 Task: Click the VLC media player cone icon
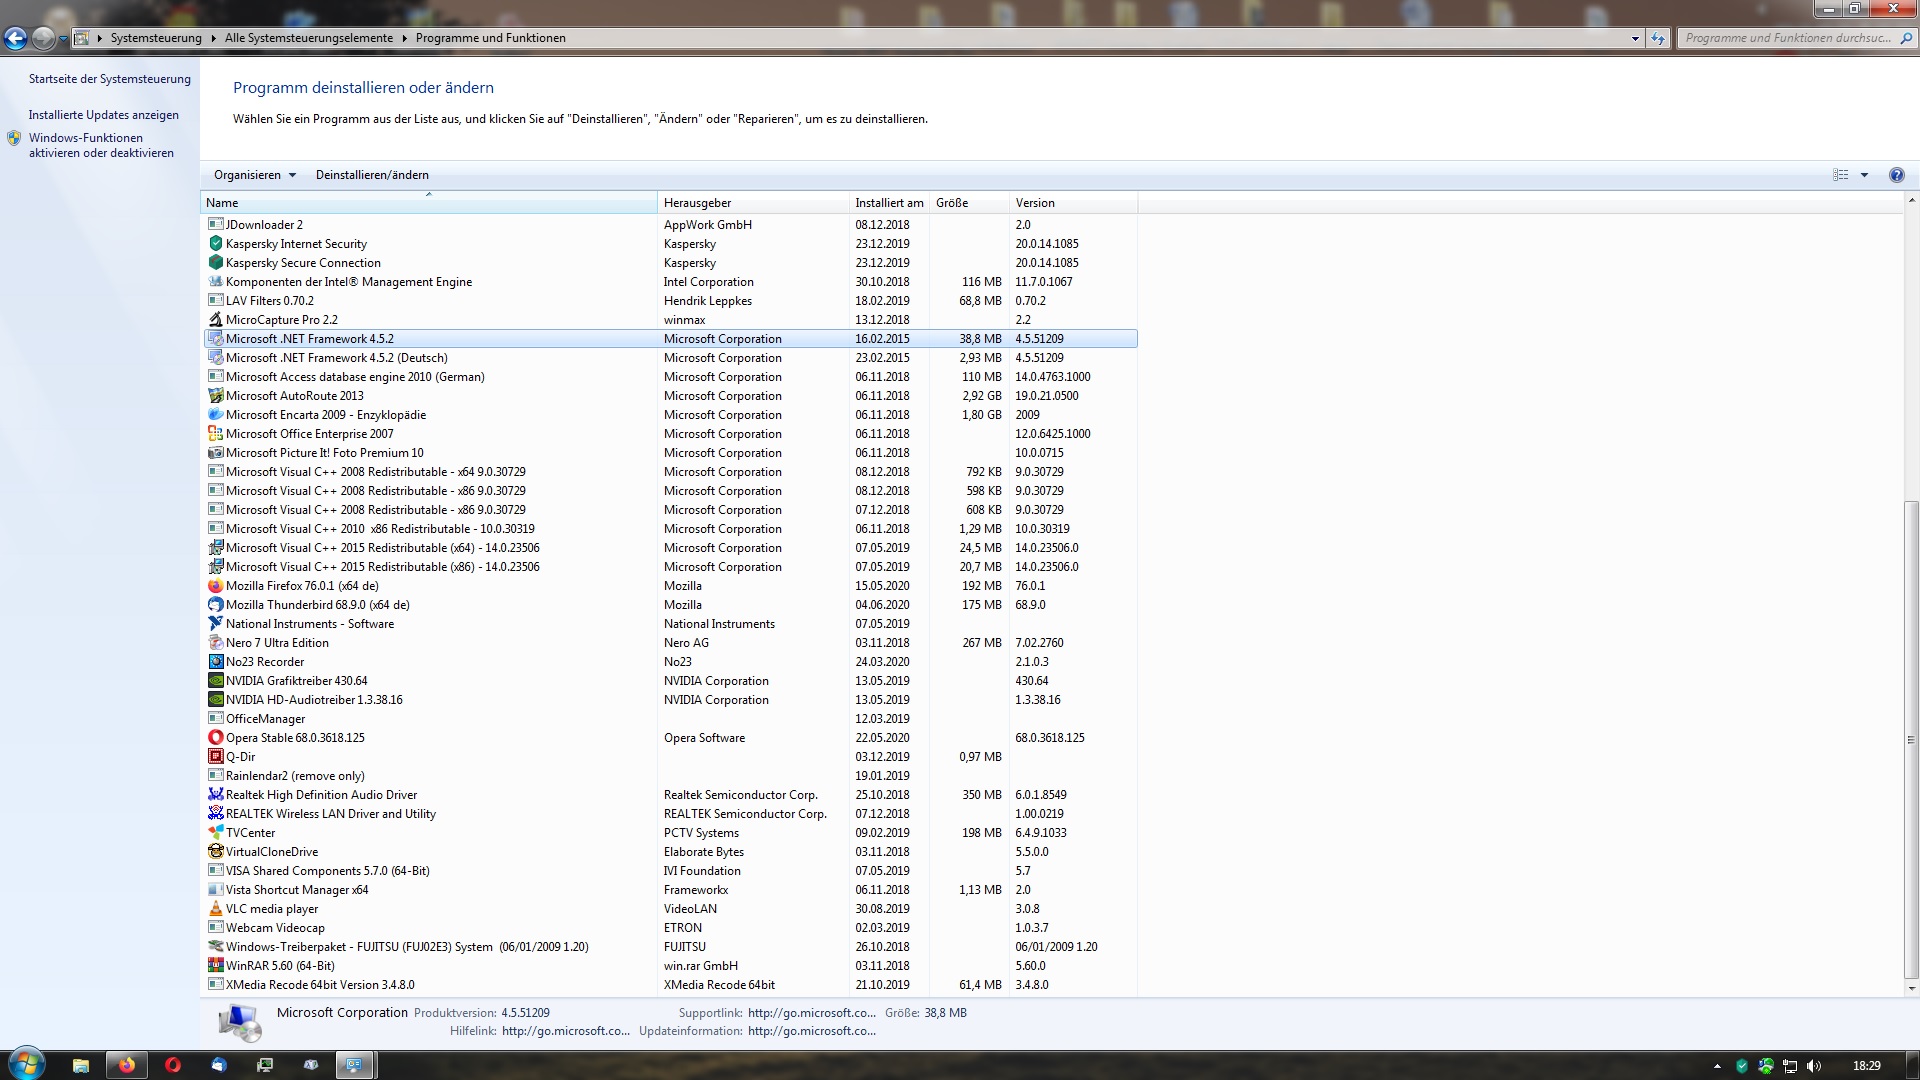(215, 909)
